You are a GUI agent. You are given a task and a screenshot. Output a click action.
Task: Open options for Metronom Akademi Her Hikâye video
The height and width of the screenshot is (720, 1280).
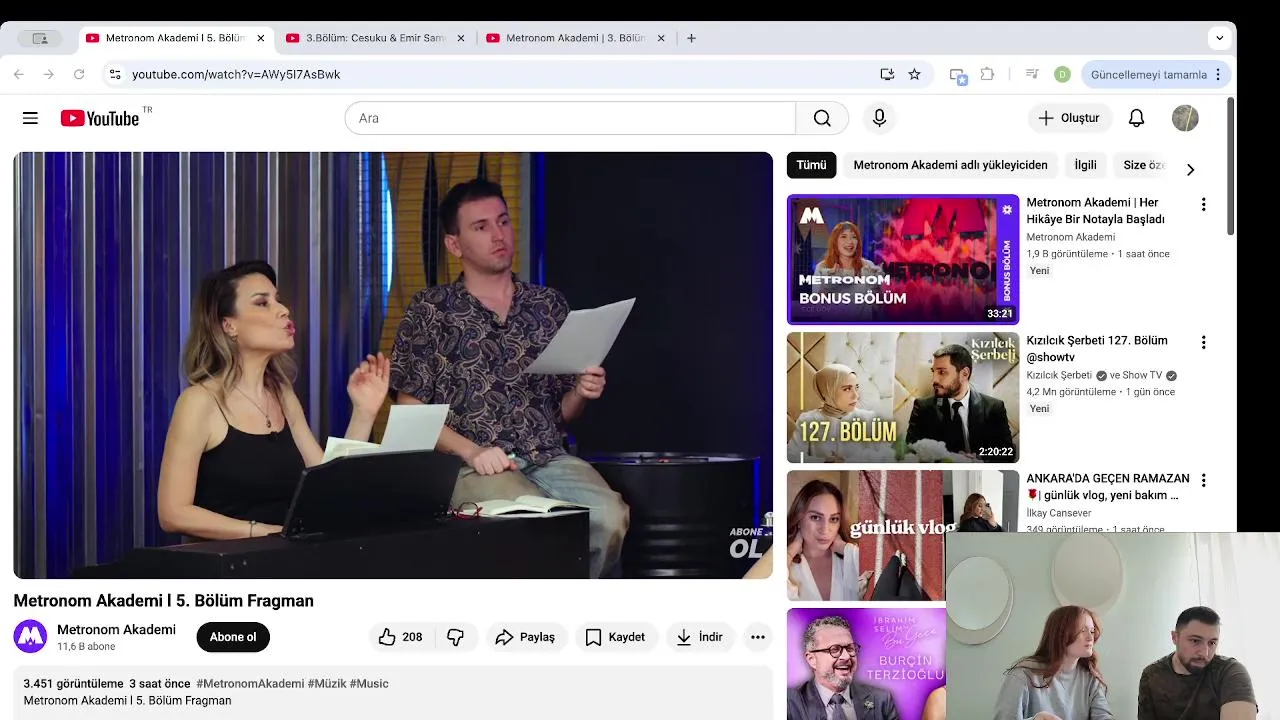point(1203,204)
